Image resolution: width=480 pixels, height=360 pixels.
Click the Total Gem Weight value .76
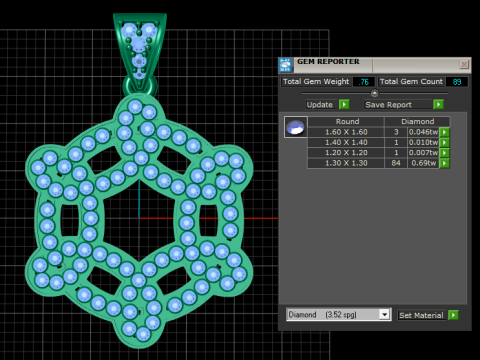363,82
